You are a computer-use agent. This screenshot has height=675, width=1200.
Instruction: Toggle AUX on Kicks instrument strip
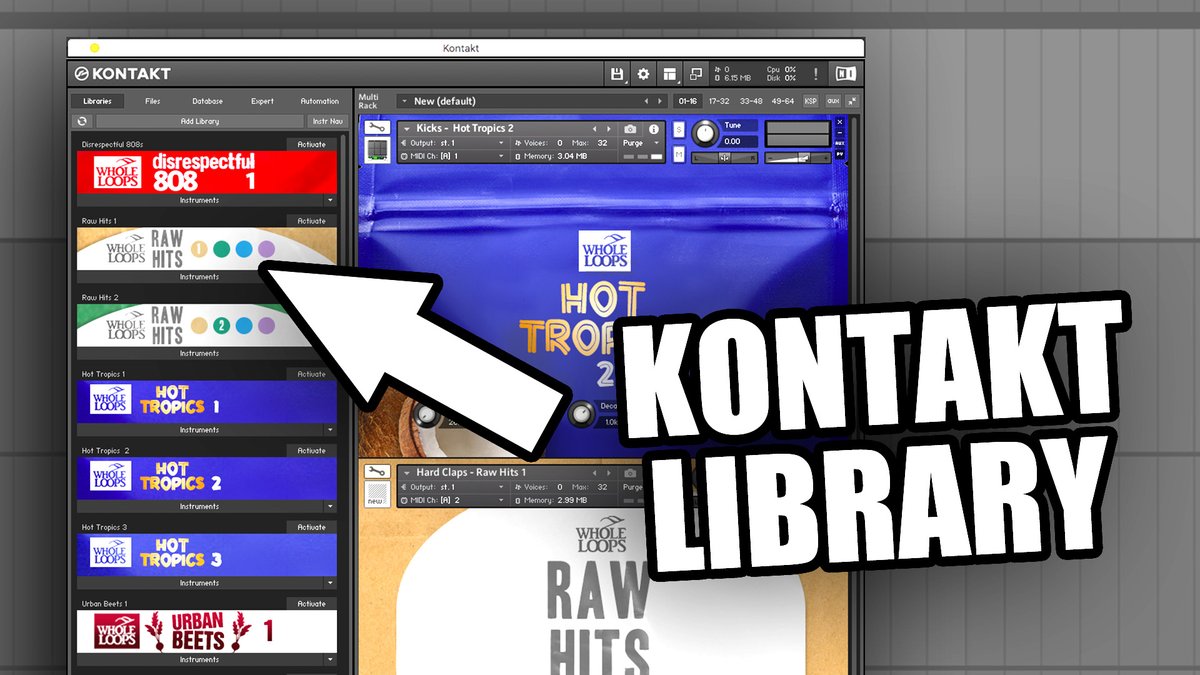pyautogui.click(x=840, y=144)
